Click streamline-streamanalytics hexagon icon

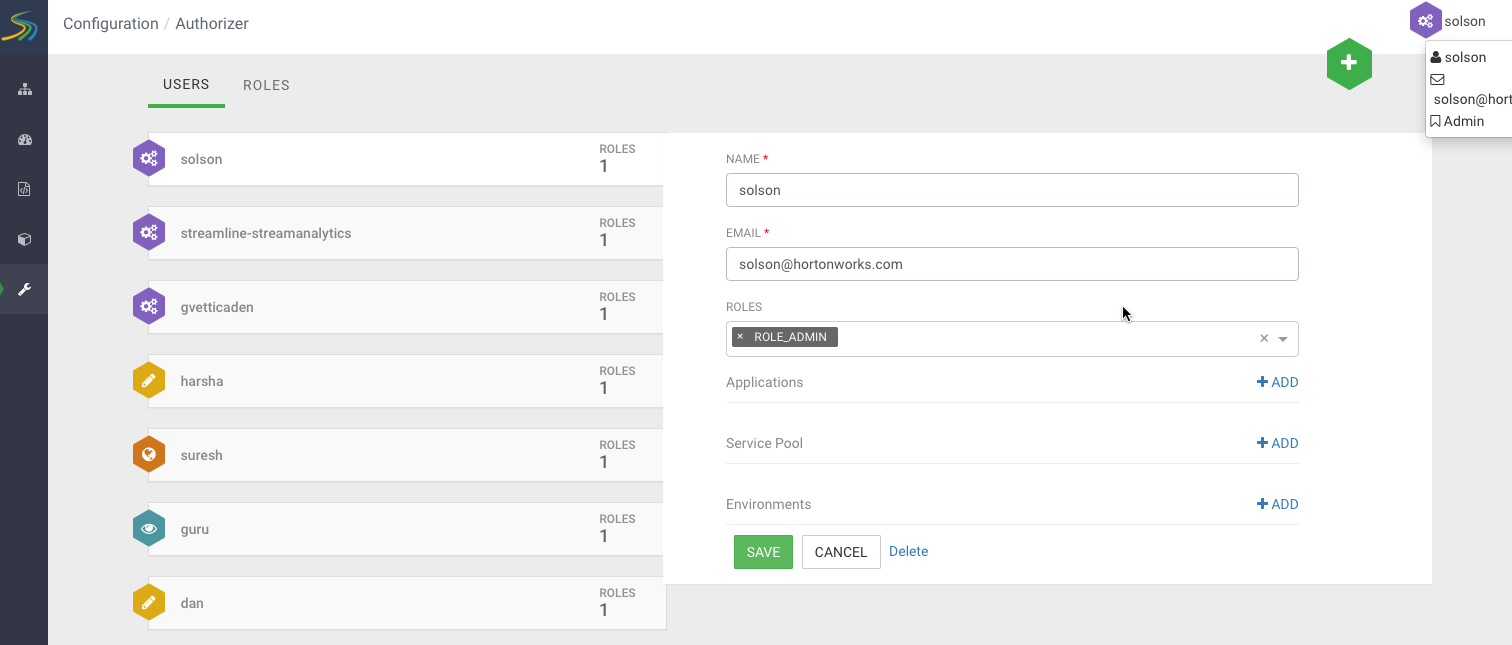point(149,232)
